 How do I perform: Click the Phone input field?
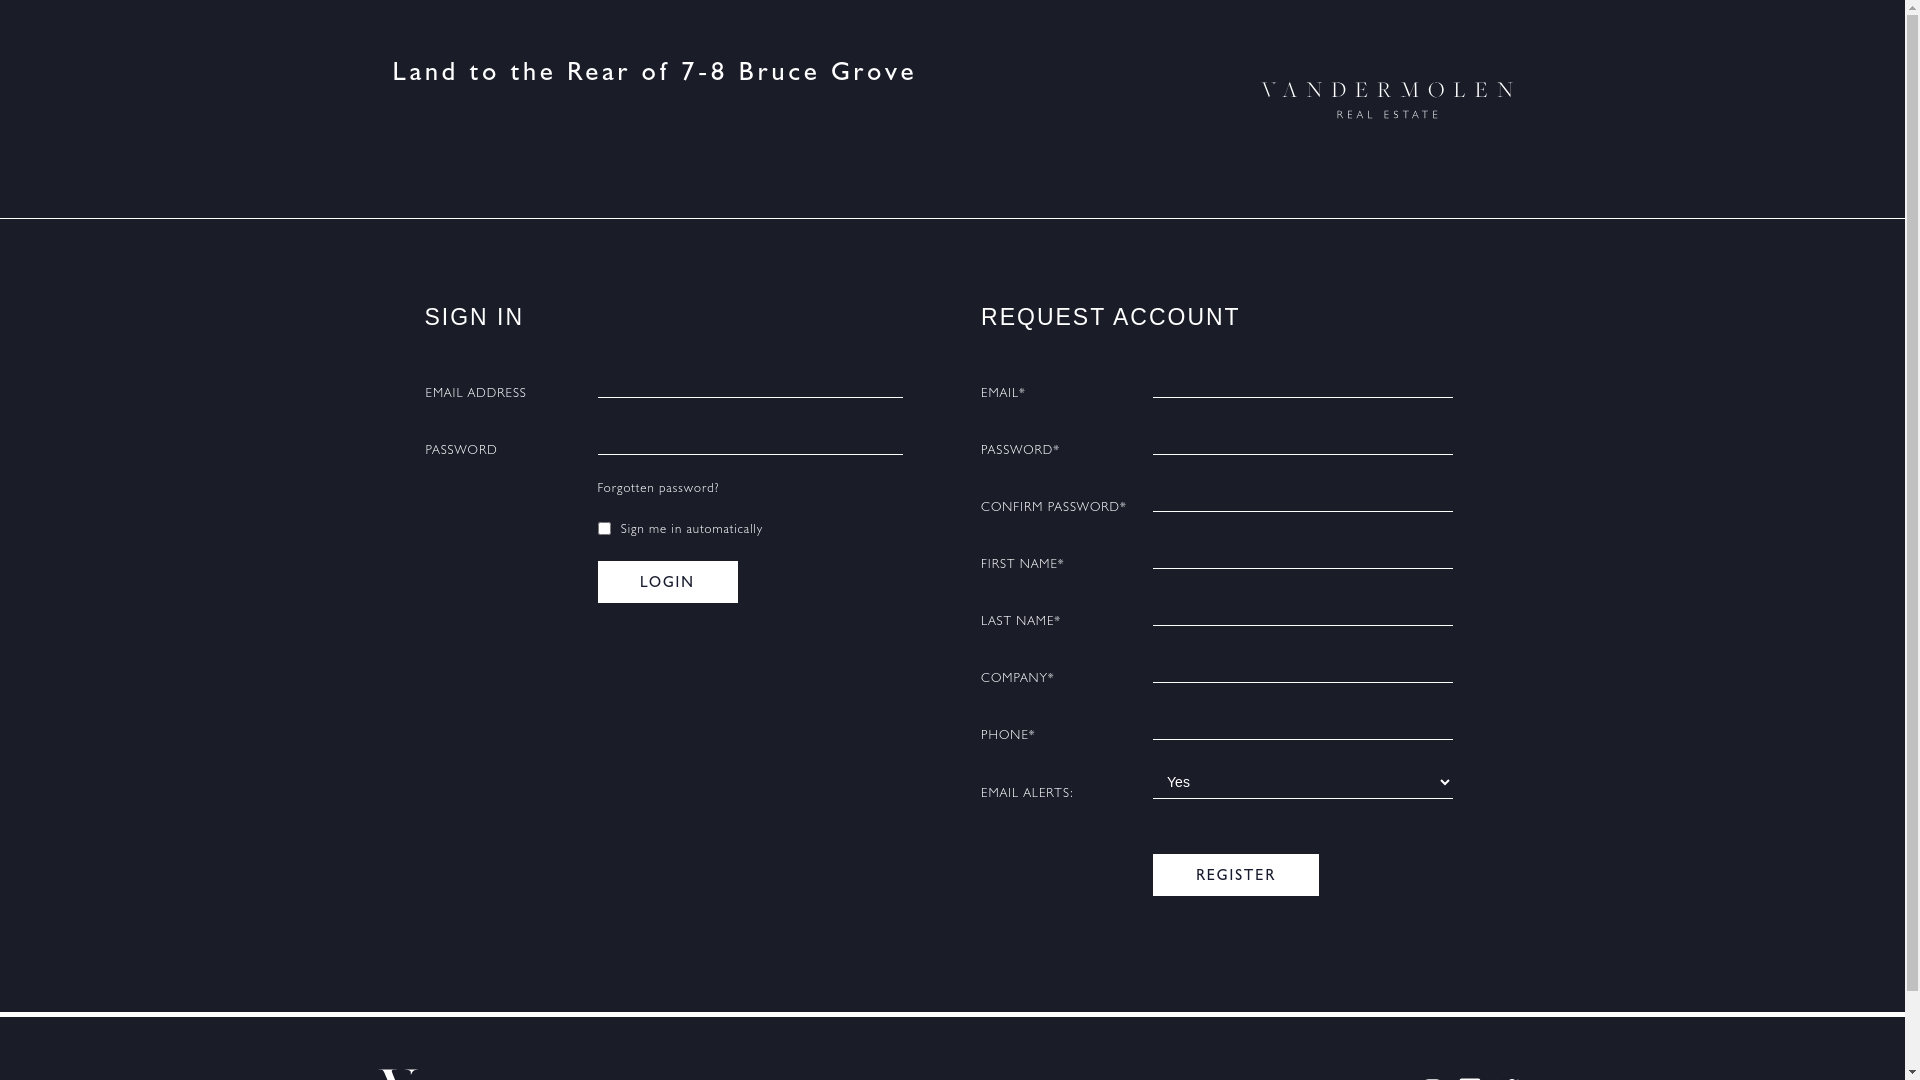pos(1302,727)
